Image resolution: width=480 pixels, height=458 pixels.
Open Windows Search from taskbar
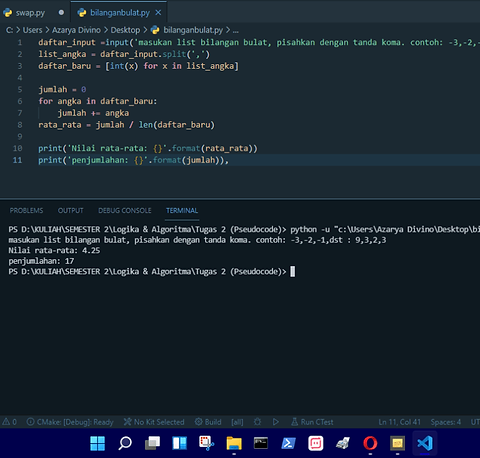[x=125, y=443]
